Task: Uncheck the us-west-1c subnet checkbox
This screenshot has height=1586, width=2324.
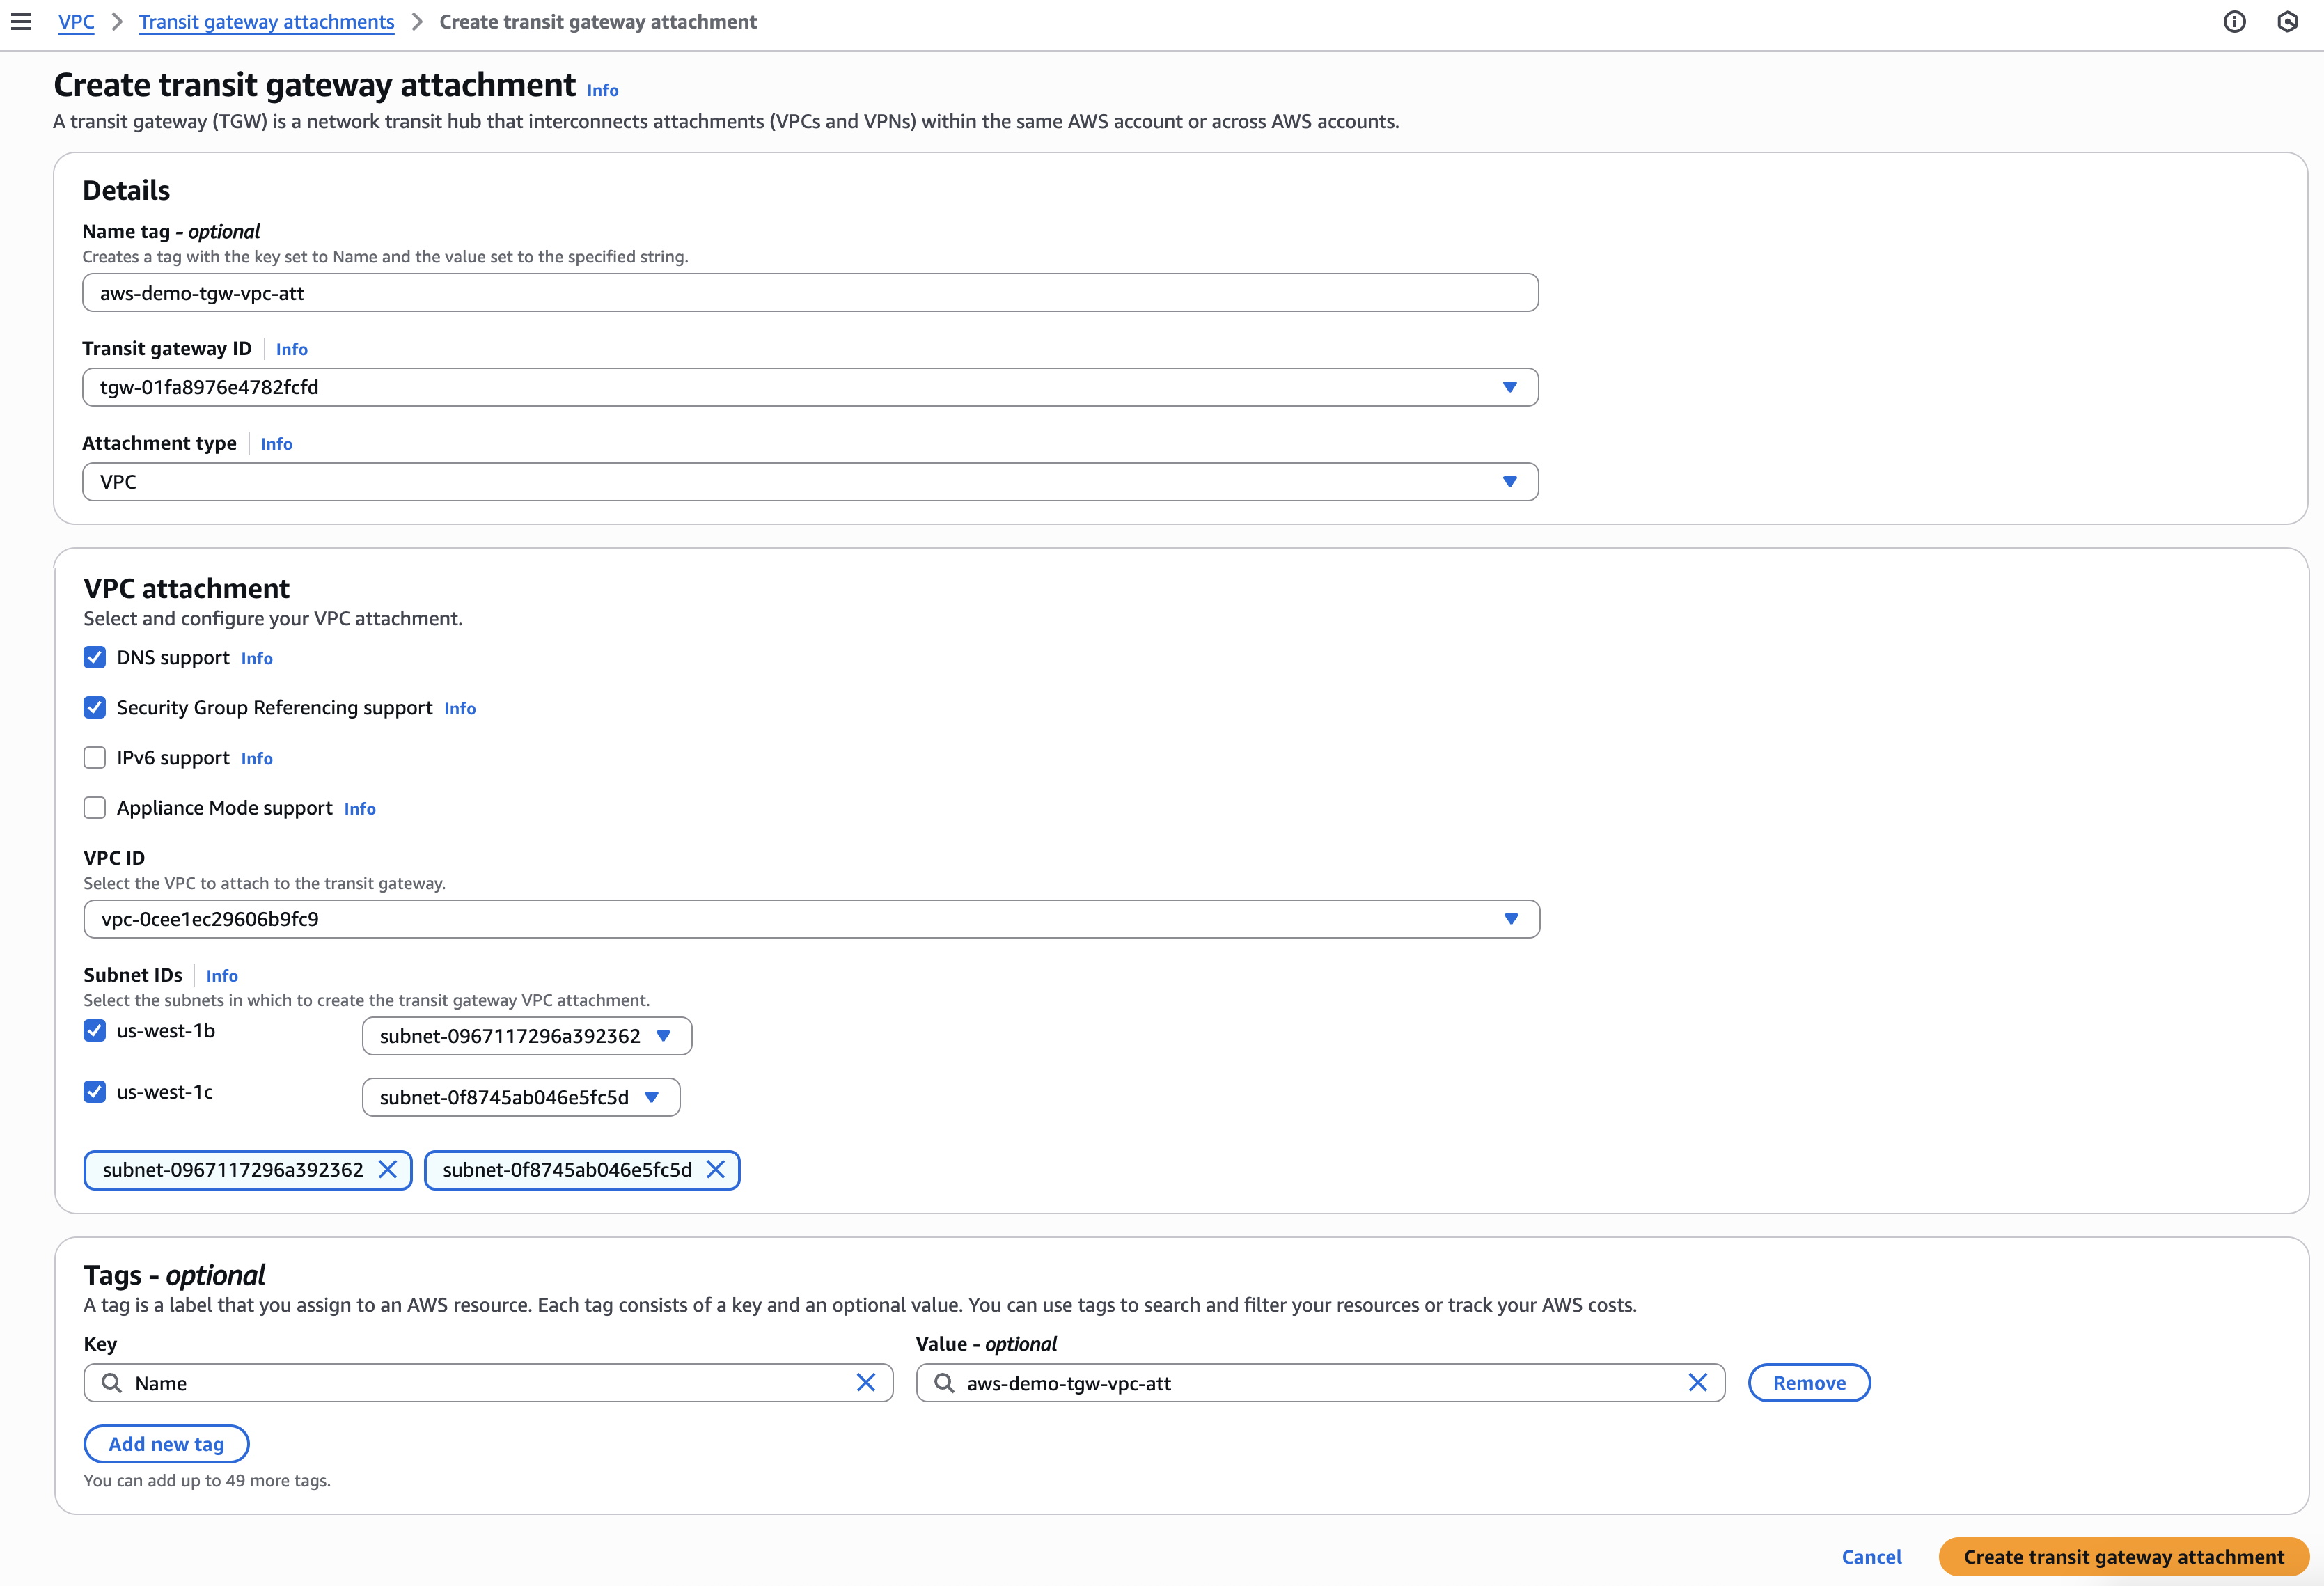Action: 95,1091
